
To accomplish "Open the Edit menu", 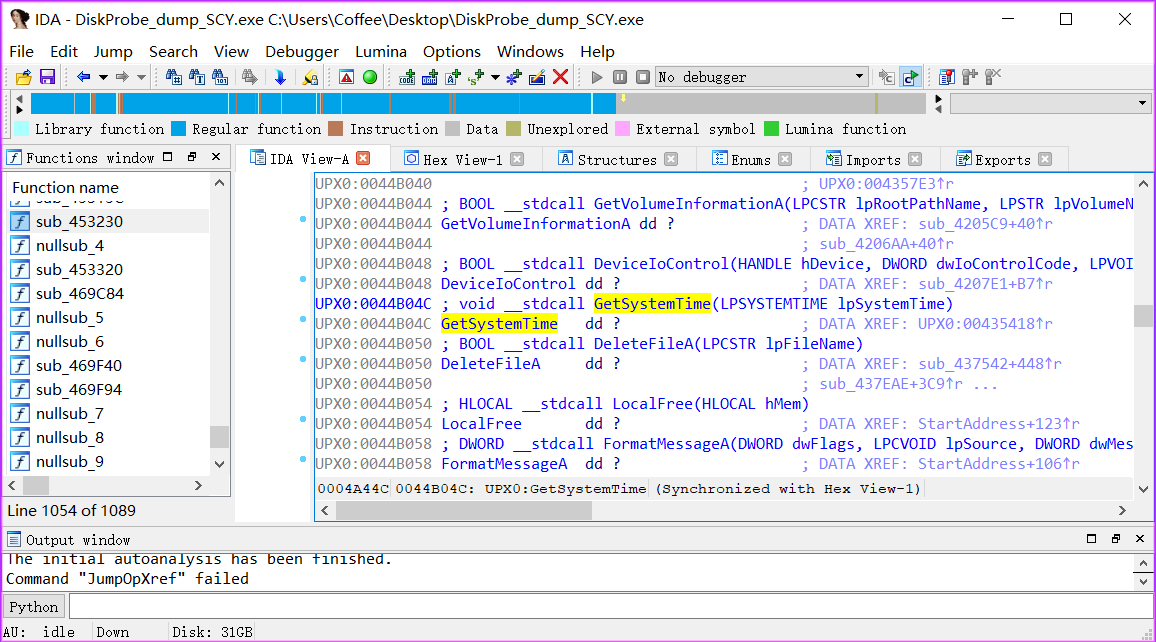I will coord(63,52).
